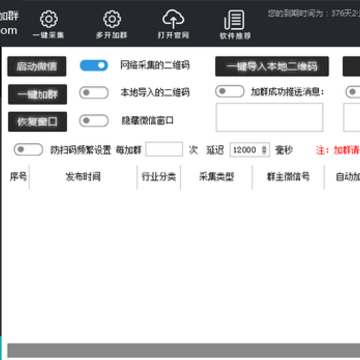This screenshot has width=360, height=360.
Task: Enable the 本地导入的二维码 toggle
Action: tap(94, 93)
